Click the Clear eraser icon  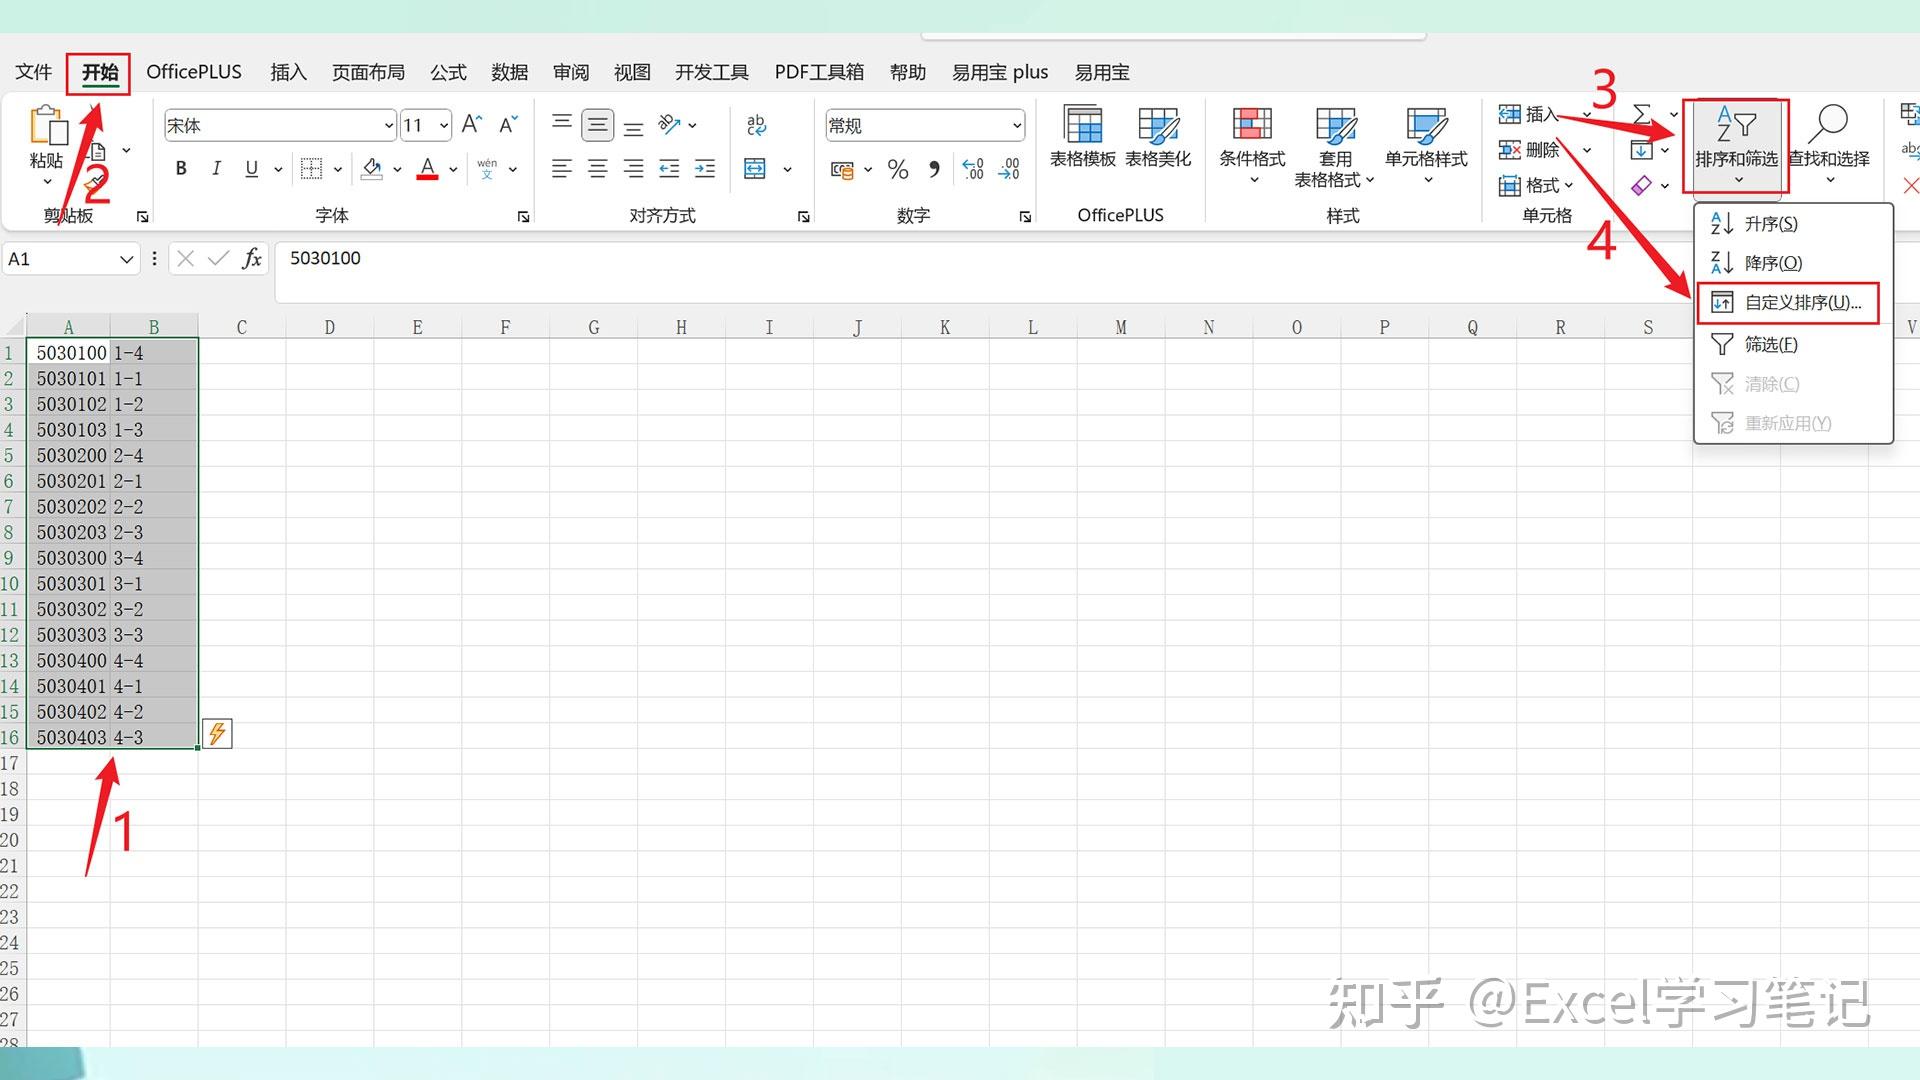point(1641,185)
